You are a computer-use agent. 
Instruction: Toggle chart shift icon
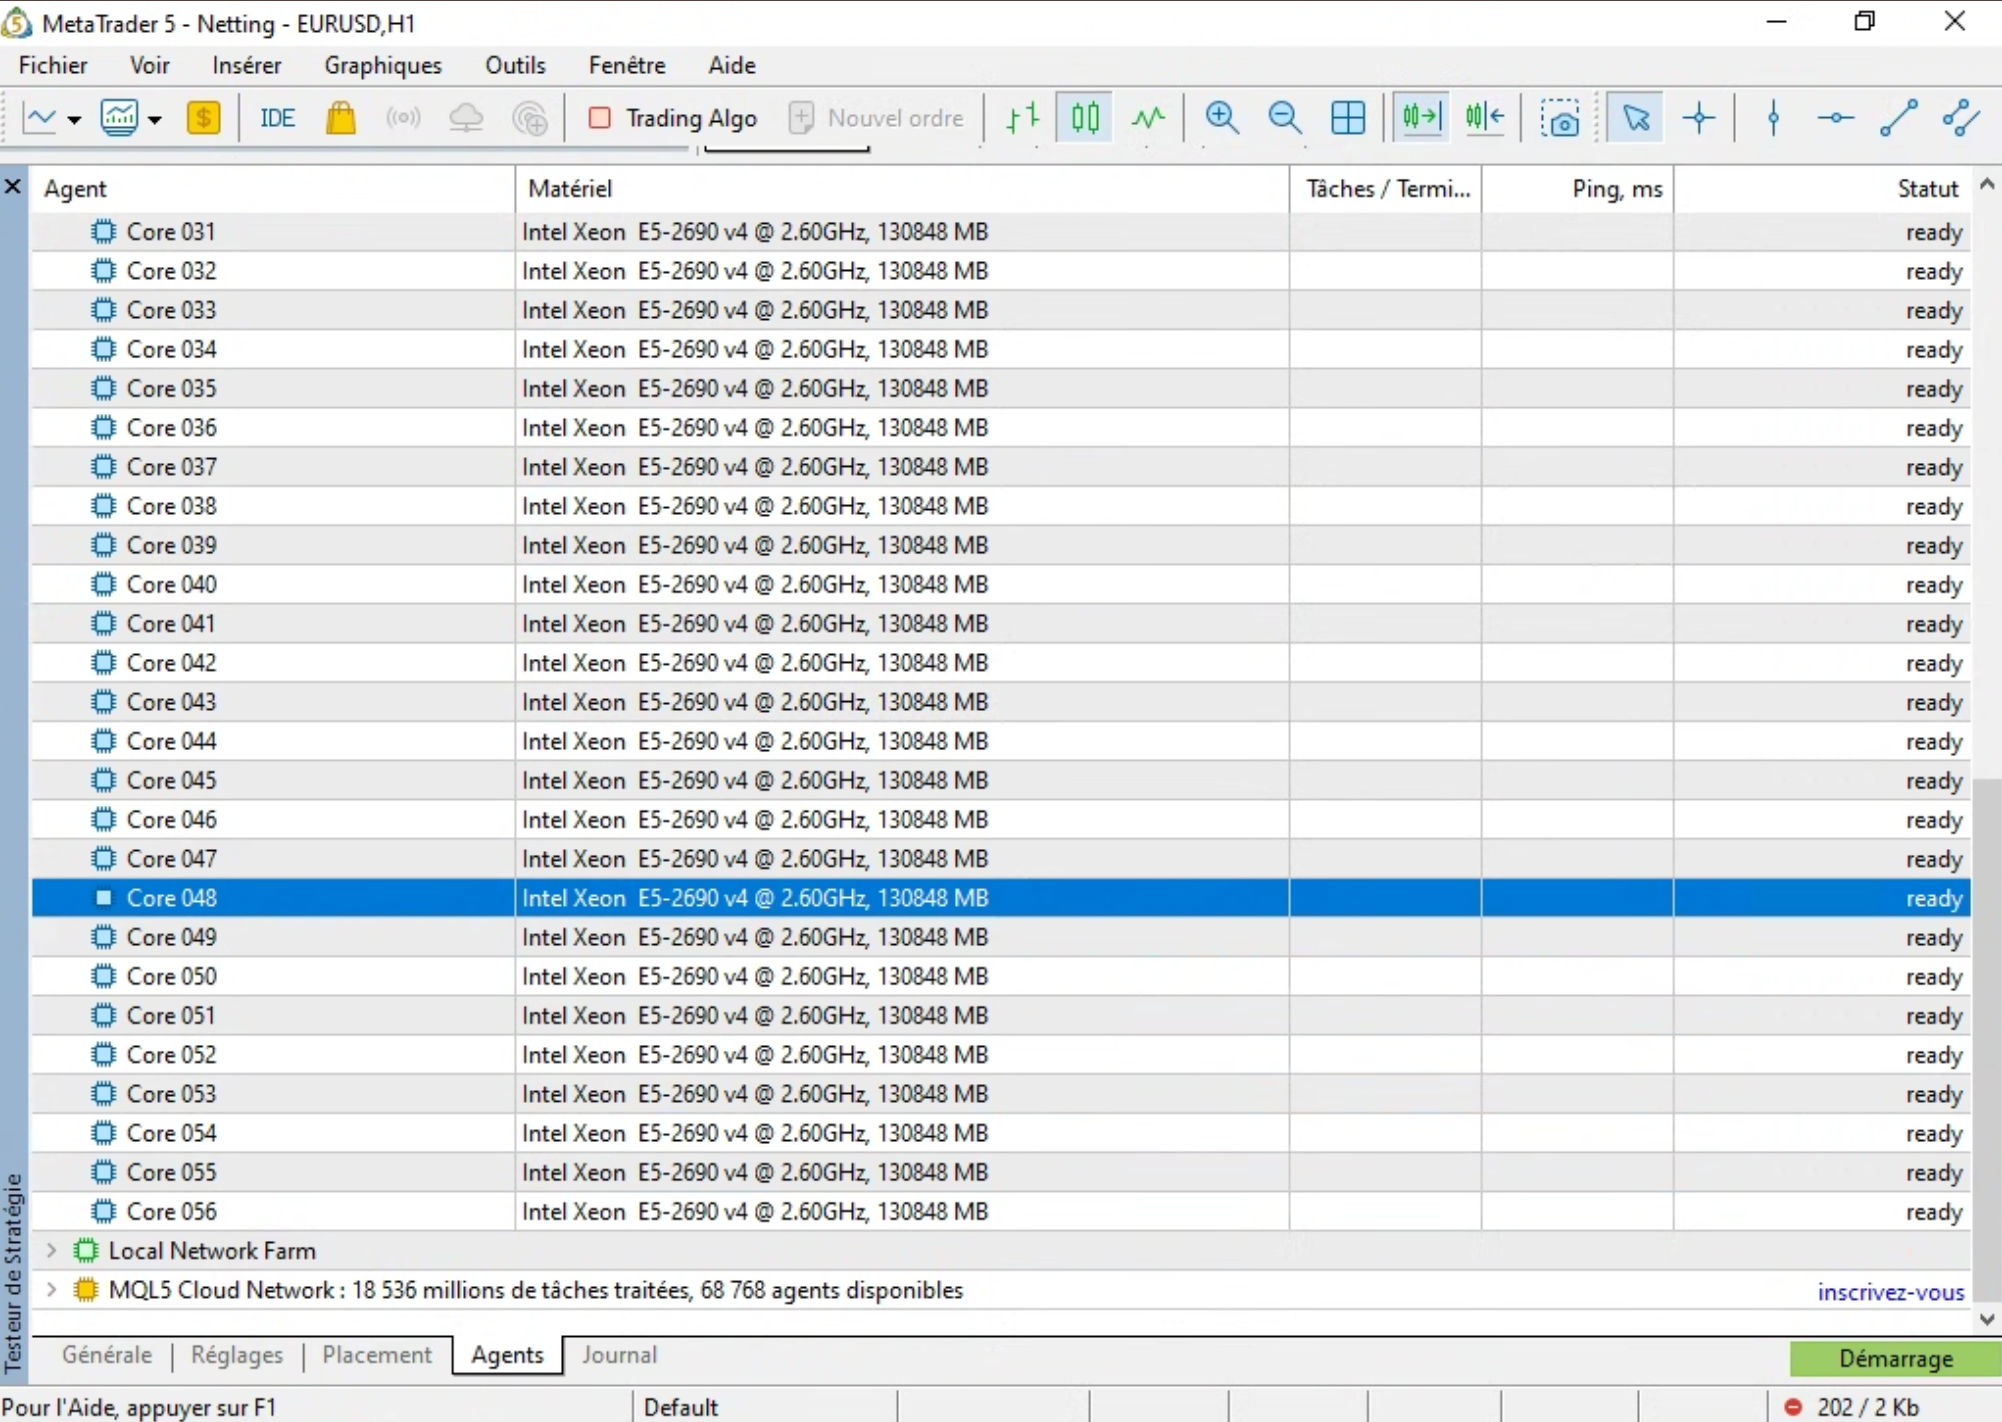(1485, 118)
